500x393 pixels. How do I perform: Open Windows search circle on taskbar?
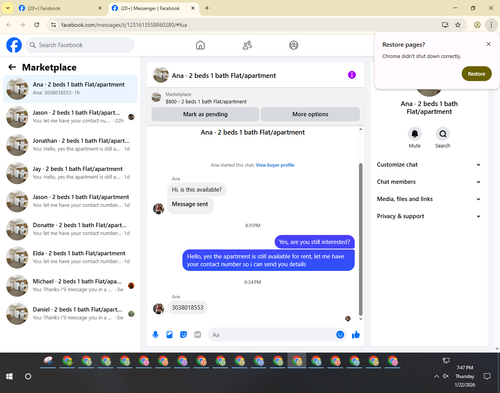[x=28, y=376]
